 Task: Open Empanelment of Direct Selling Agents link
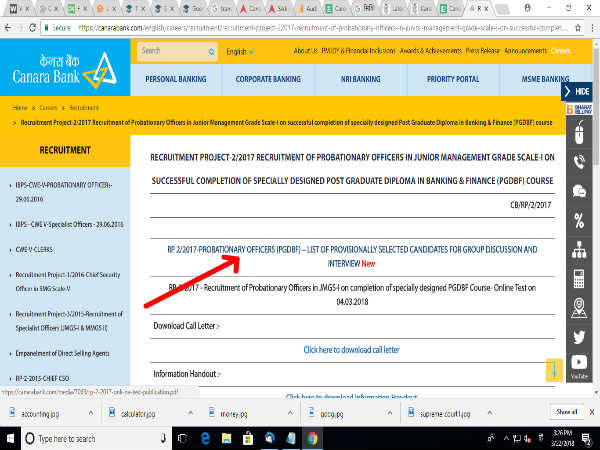pyautogui.click(x=62, y=353)
